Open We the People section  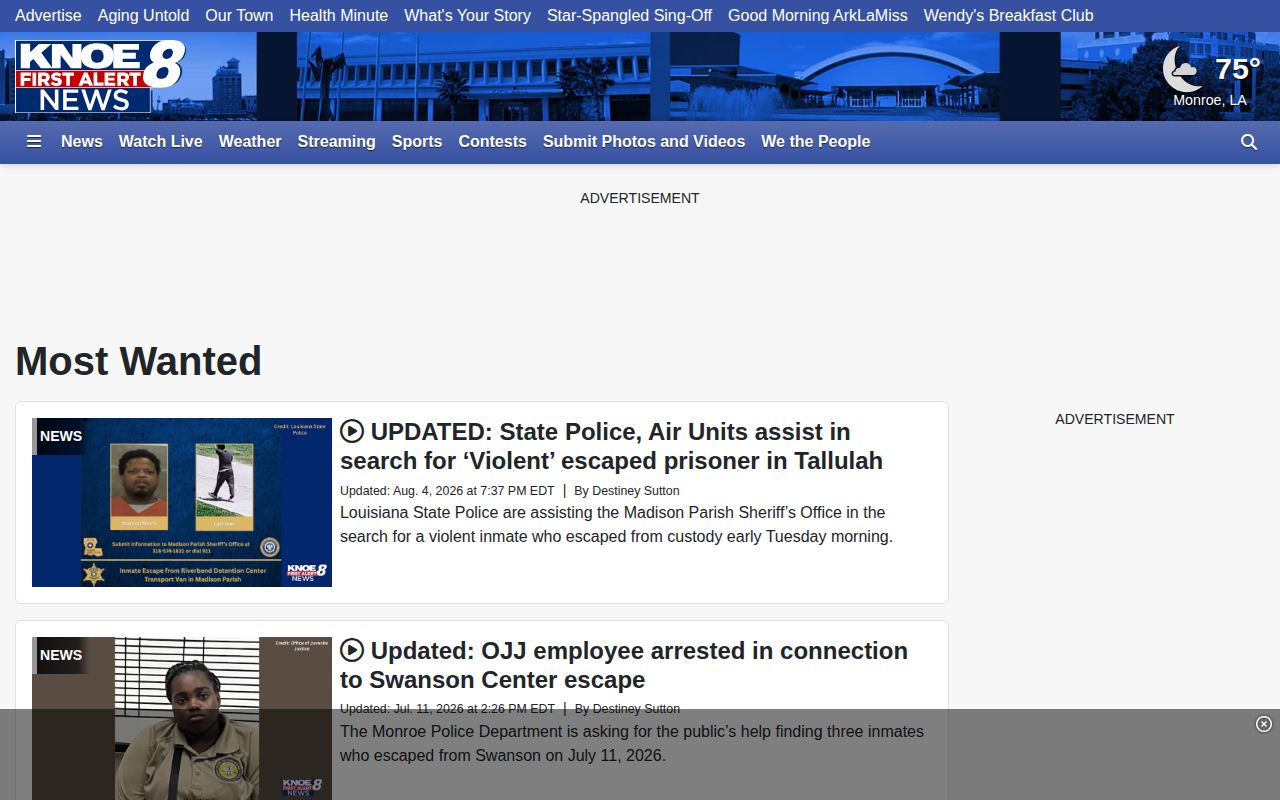pyautogui.click(x=816, y=142)
